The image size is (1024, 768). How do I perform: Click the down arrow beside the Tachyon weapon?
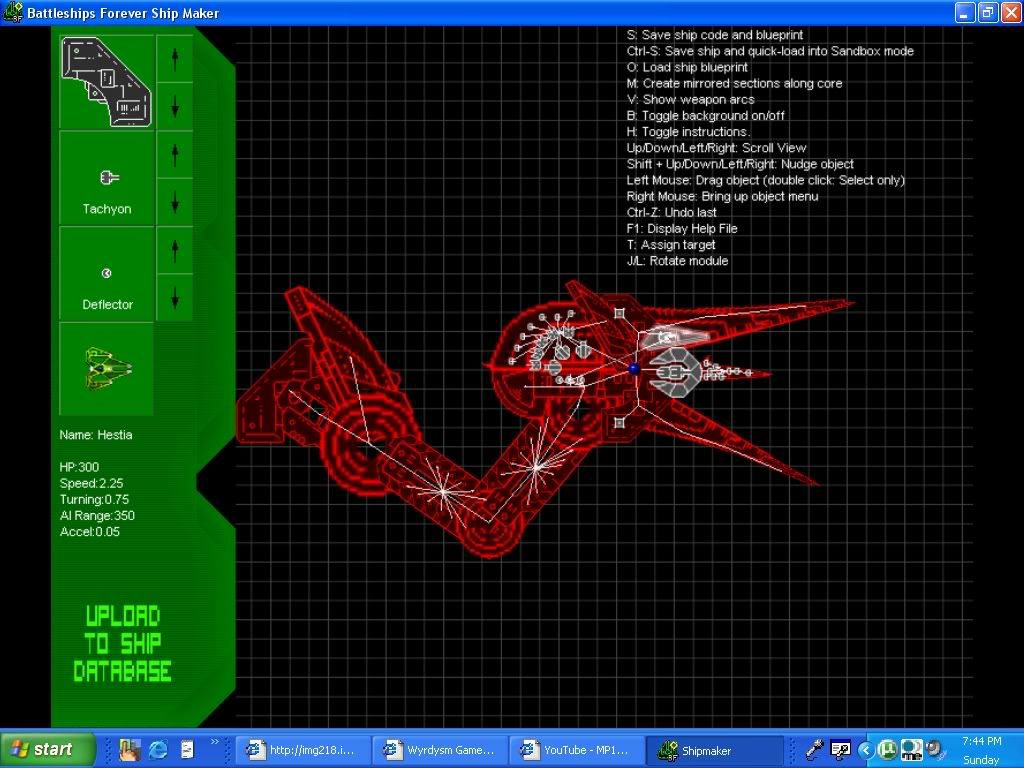(x=175, y=202)
